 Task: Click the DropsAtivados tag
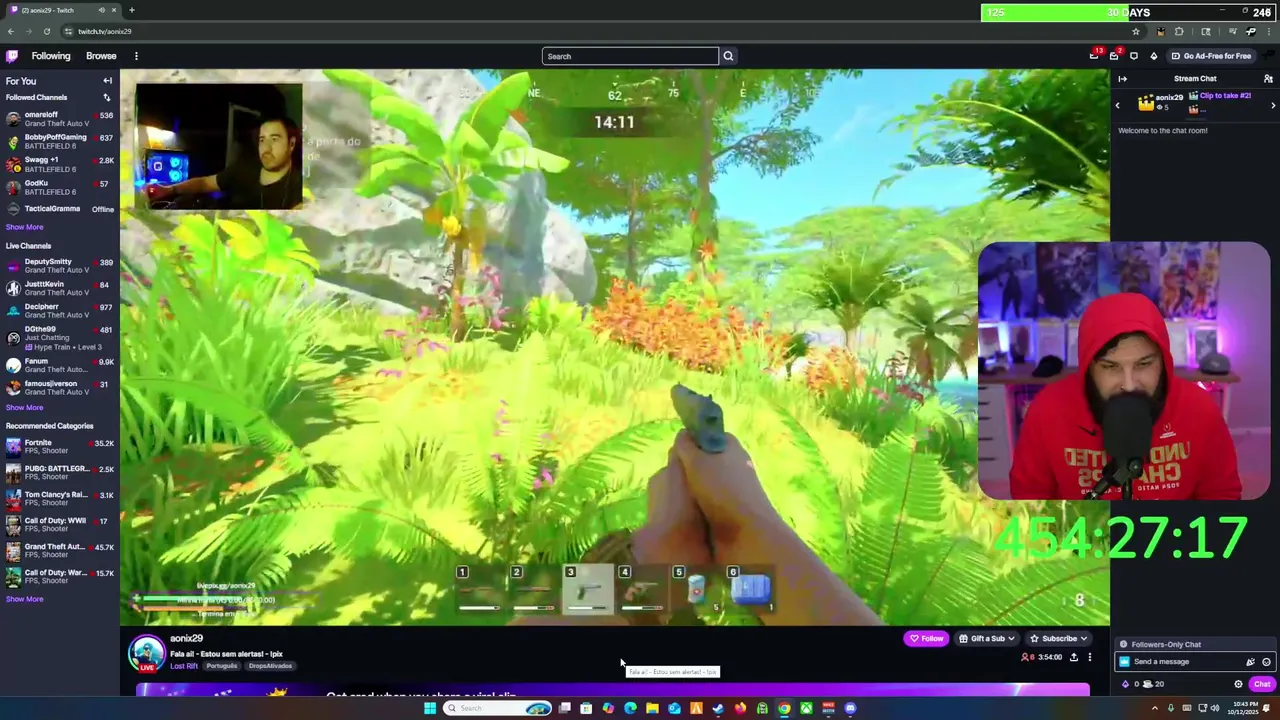coord(270,666)
